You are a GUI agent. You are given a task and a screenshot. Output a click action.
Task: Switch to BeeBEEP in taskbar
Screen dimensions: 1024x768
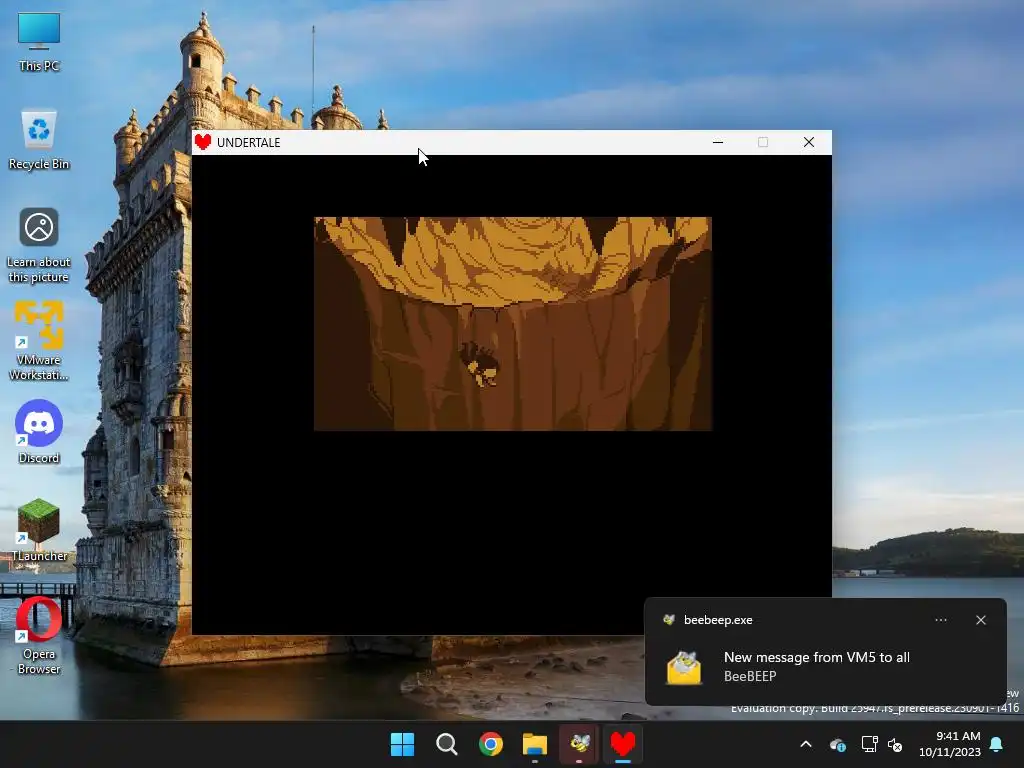(x=579, y=744)
